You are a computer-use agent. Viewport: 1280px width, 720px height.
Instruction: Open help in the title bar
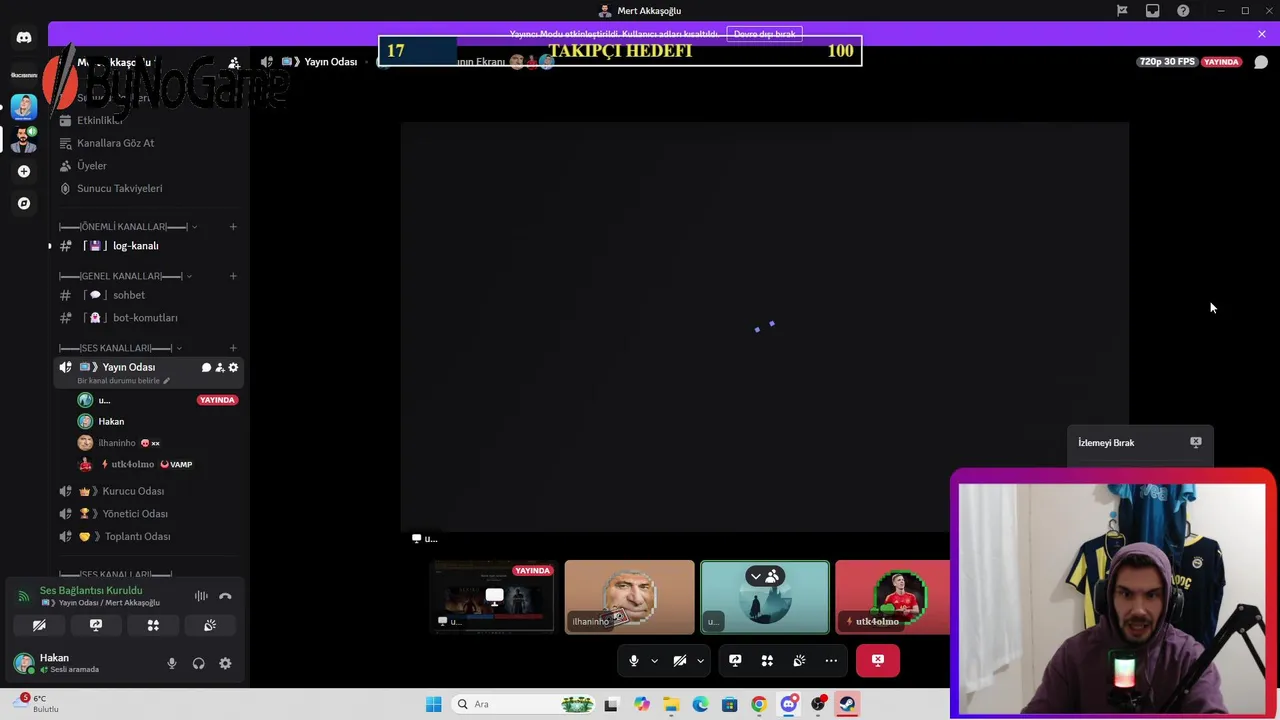click(x=1183, y=11)
